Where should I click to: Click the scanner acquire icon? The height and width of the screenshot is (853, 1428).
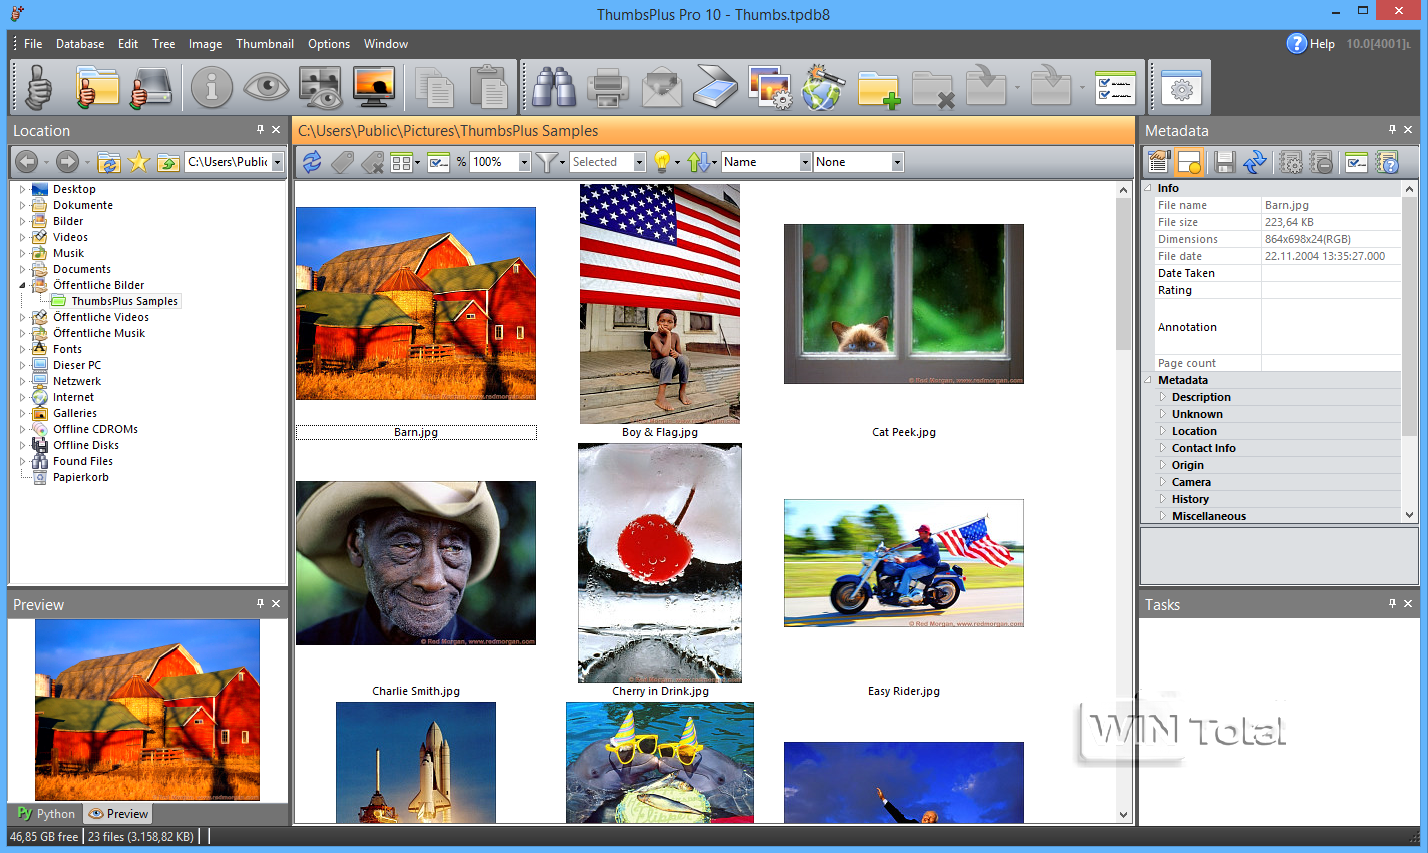[715, 88]
